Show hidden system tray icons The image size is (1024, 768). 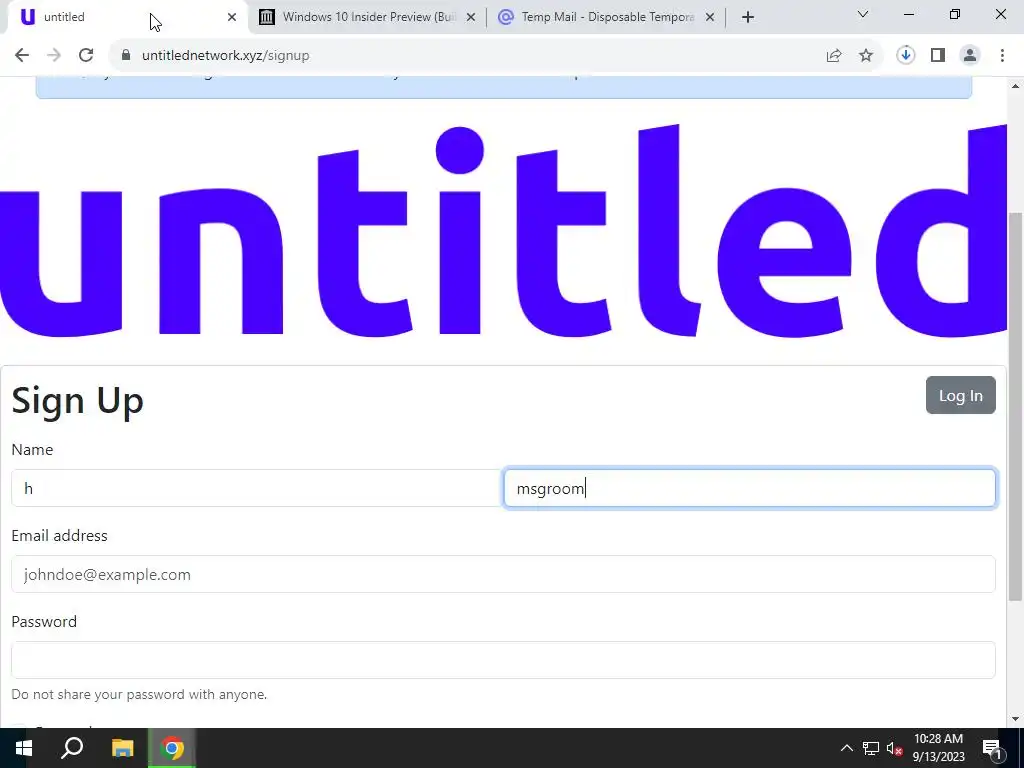[846, 748]
